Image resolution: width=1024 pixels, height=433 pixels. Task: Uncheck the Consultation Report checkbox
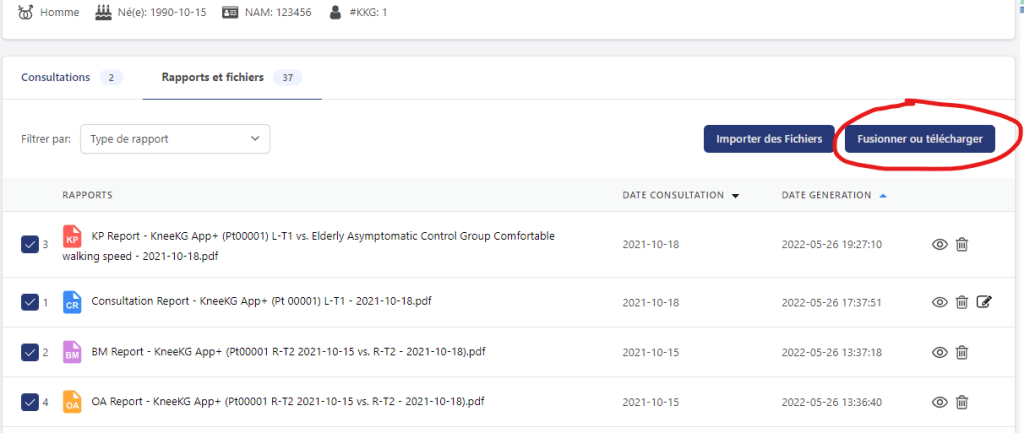click(x=29, y=302)
